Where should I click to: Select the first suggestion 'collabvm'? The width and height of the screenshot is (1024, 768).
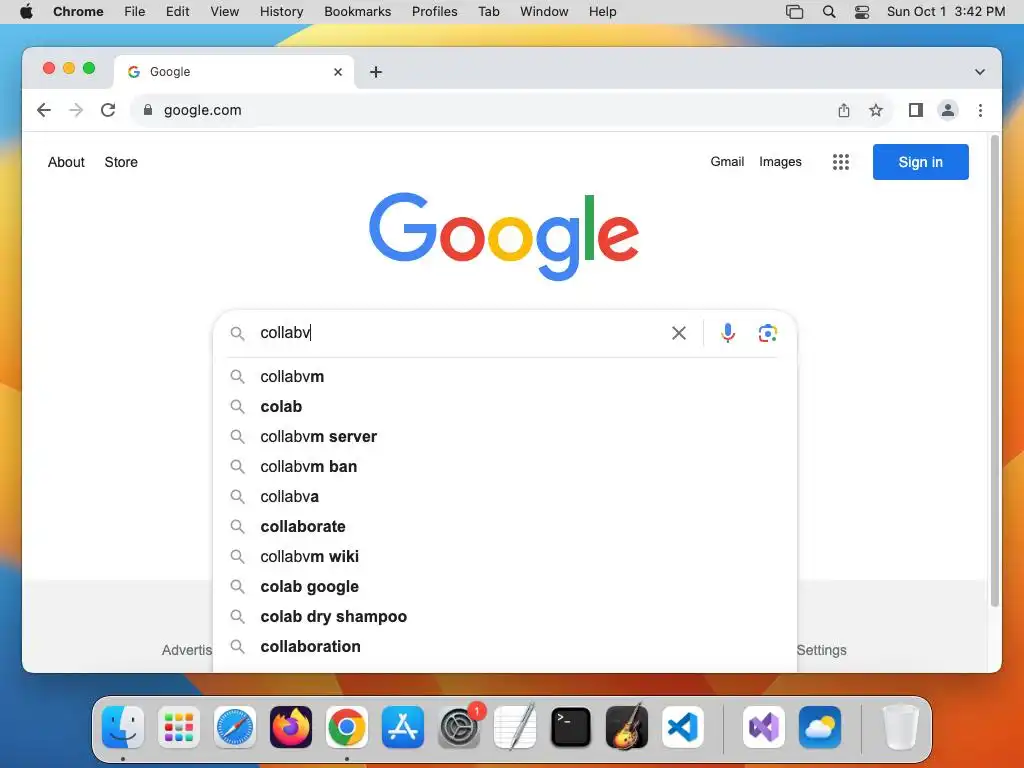tap(504, 377)
